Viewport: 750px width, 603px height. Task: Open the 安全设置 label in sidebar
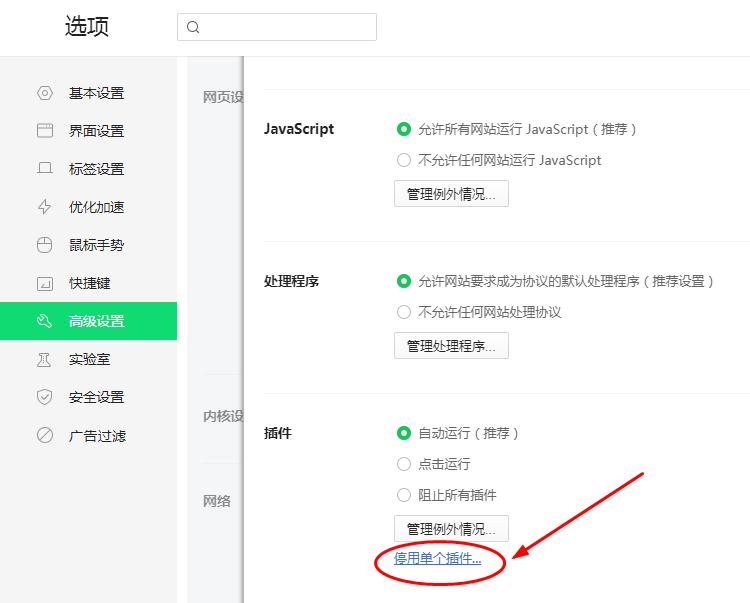(x=96, y=397)
